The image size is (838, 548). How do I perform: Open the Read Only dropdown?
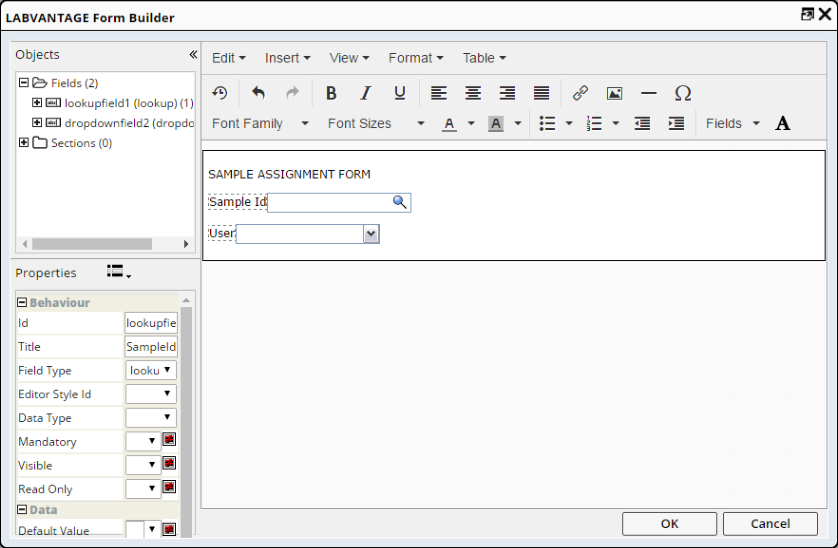143,489
